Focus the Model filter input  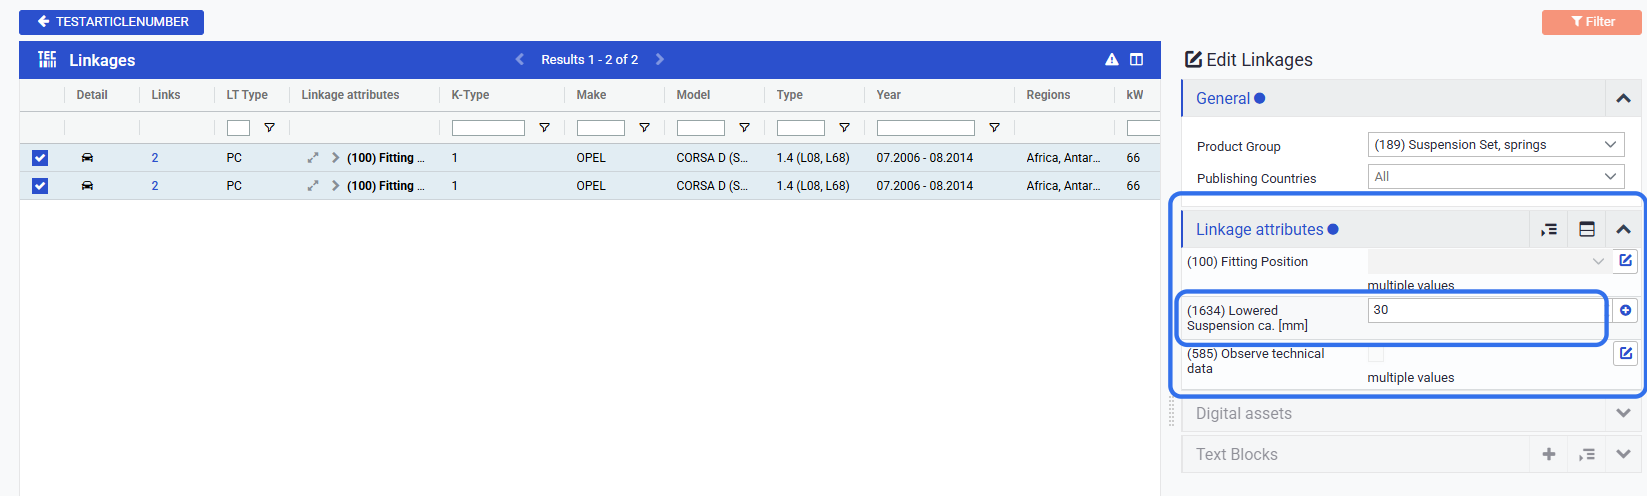point(701,128)
